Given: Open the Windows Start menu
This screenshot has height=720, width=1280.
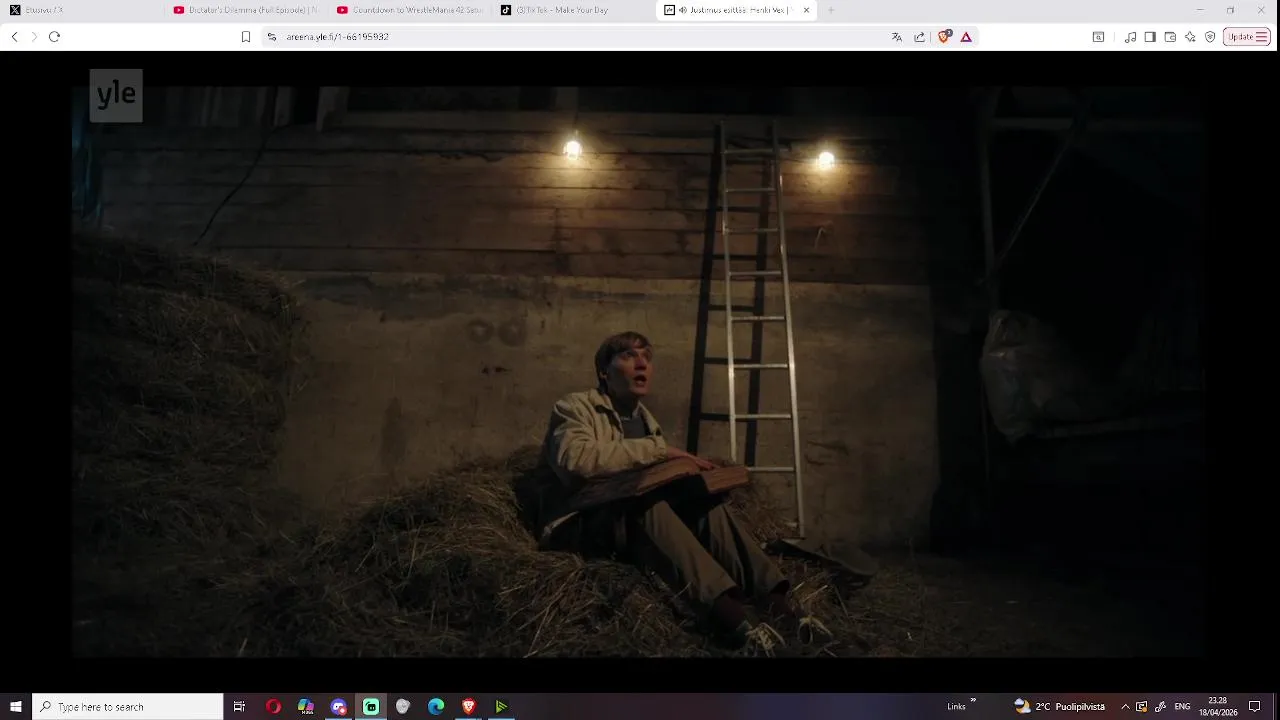Looking at the screenshot, I should [15, 706].
